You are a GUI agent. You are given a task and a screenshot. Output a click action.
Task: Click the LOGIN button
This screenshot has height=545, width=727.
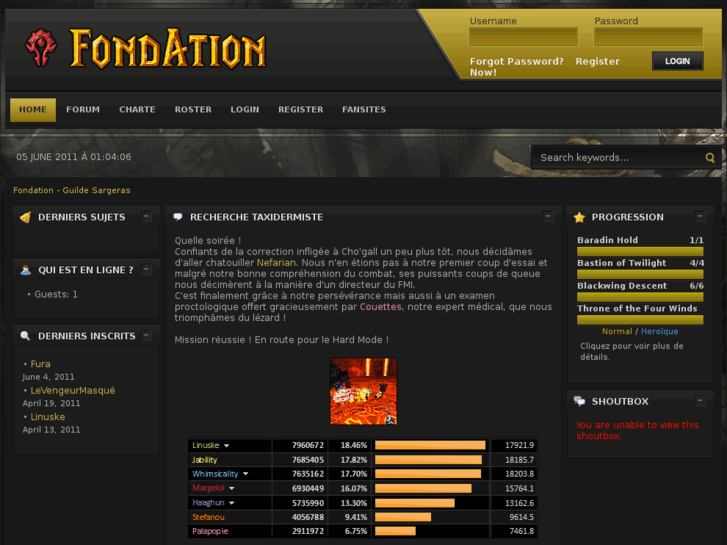678,61
